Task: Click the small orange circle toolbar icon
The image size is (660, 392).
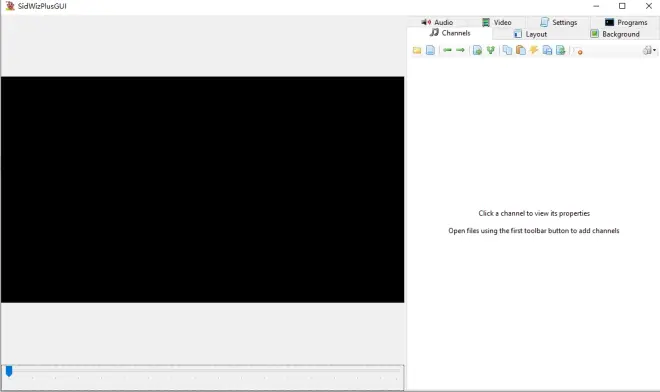Action: (x=580, y=52)
